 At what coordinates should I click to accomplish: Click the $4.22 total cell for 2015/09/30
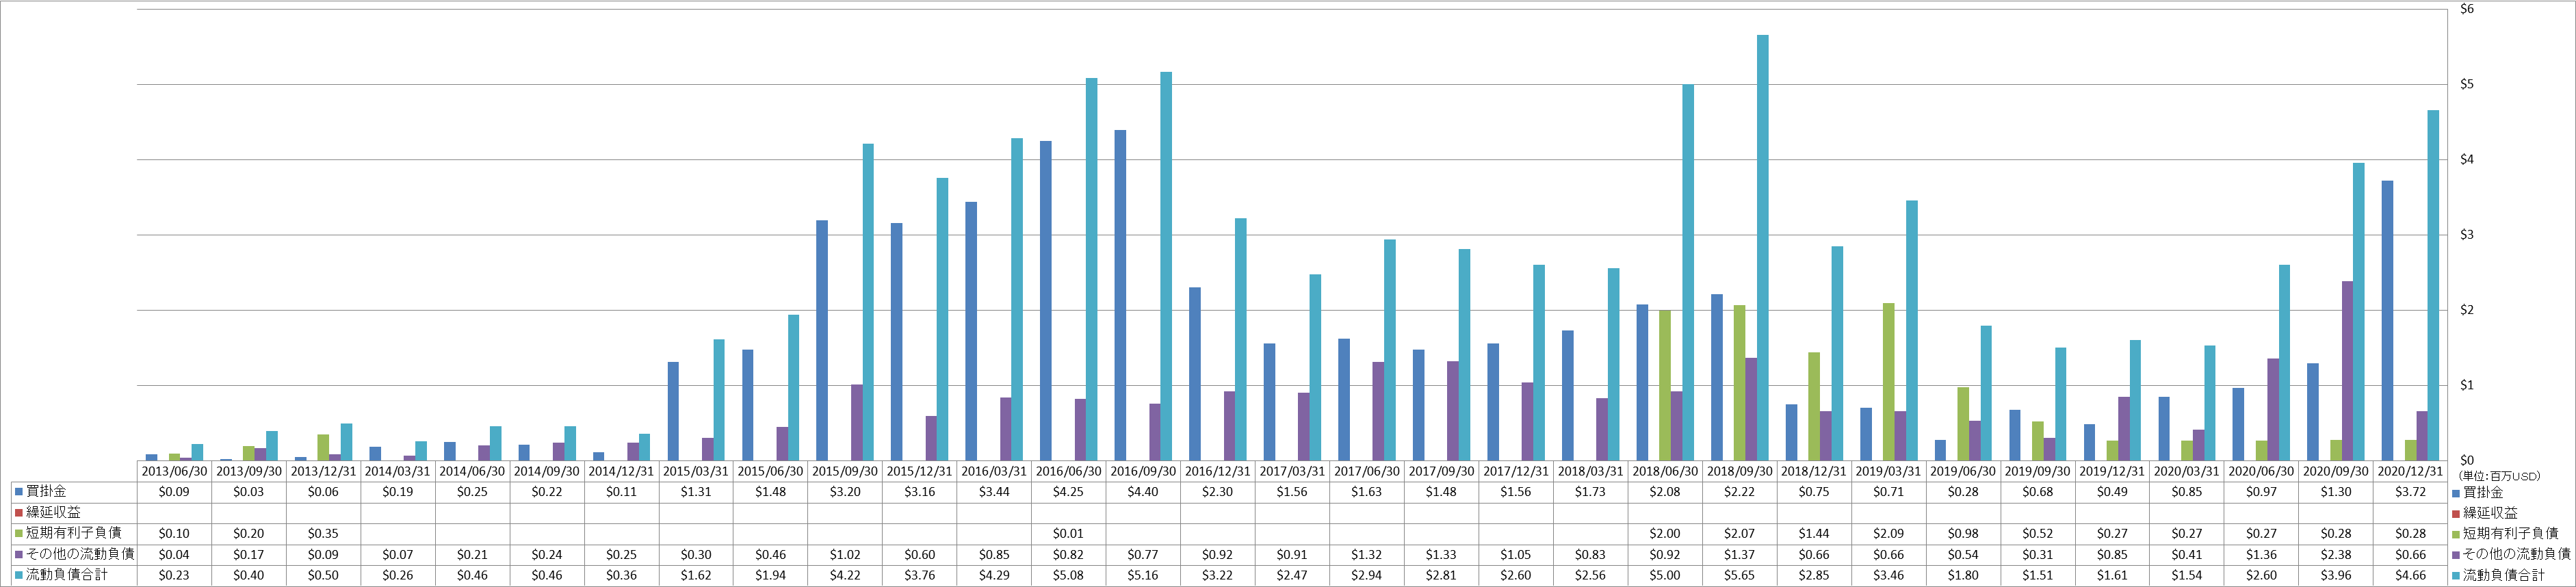click(x=844, y=576)
